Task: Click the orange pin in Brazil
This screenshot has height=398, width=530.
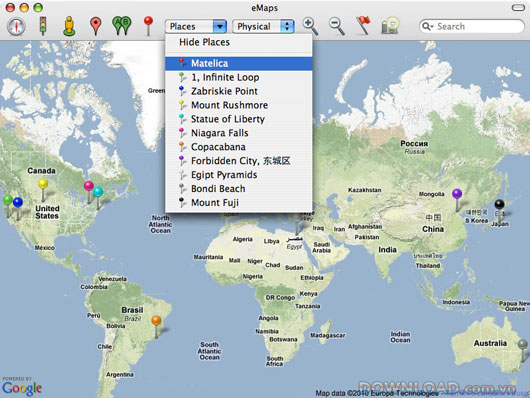Action: (x=156, y=326)
